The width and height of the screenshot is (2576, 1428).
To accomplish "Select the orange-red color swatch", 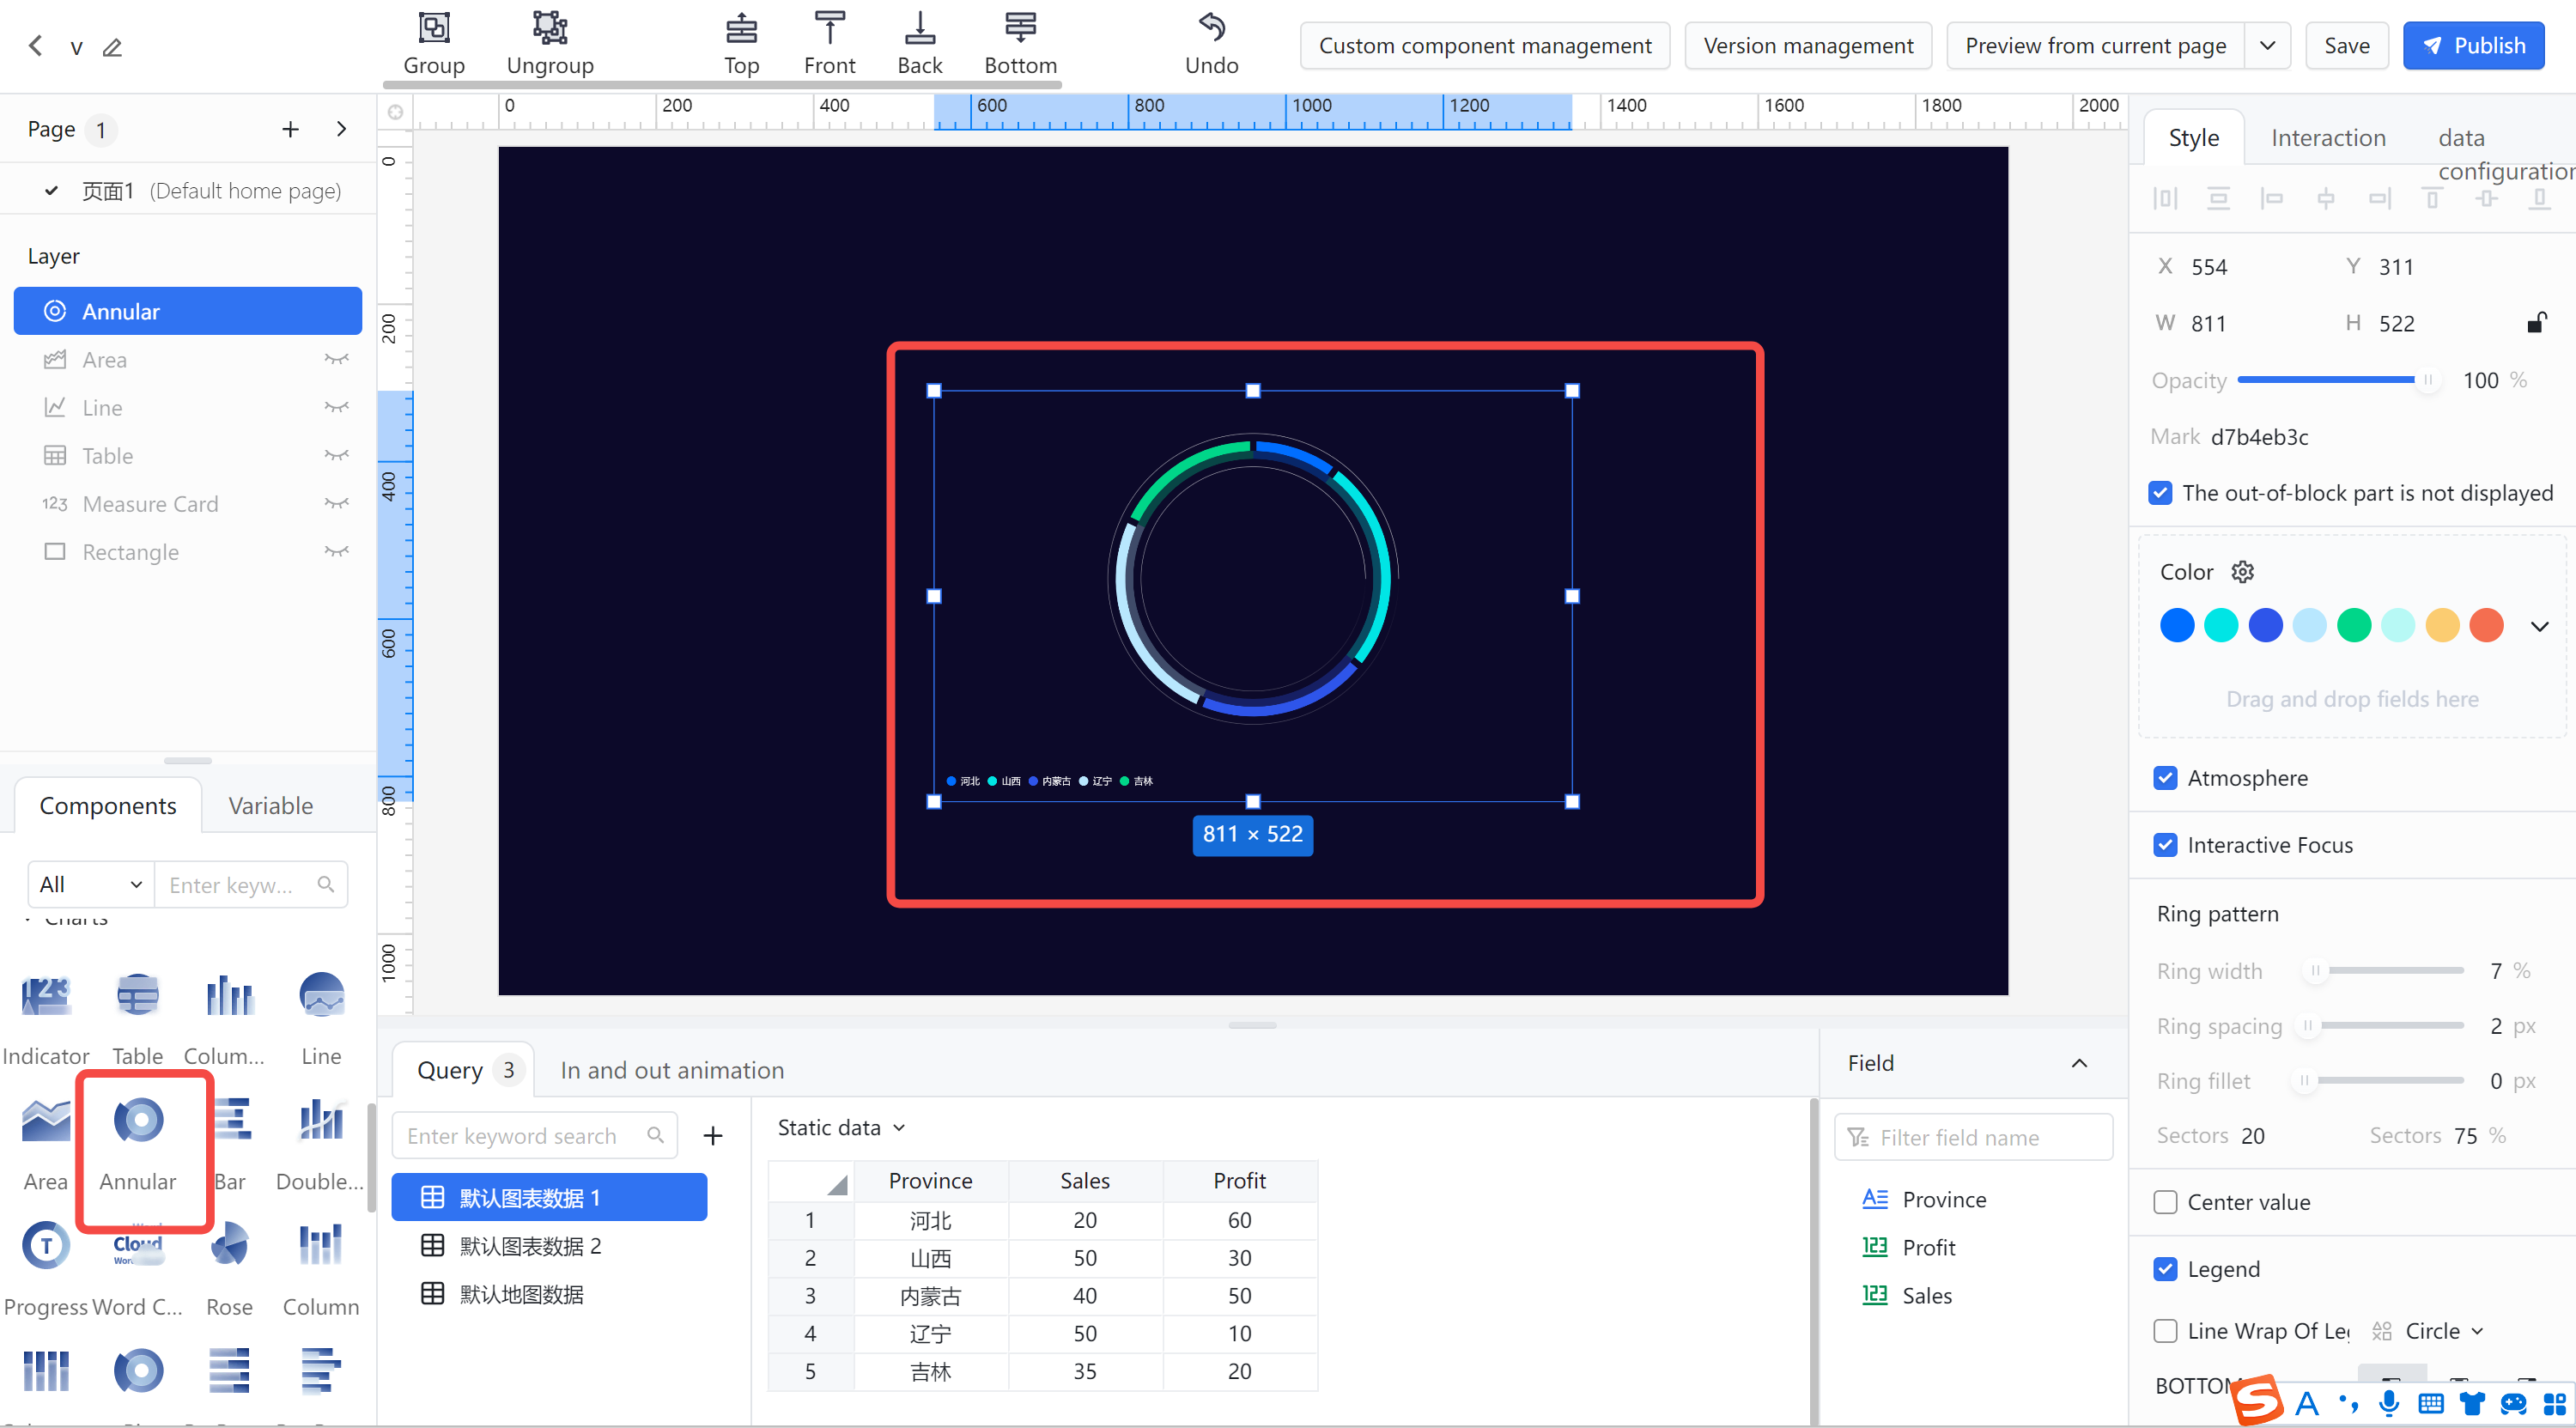I will coord(2486,625).
